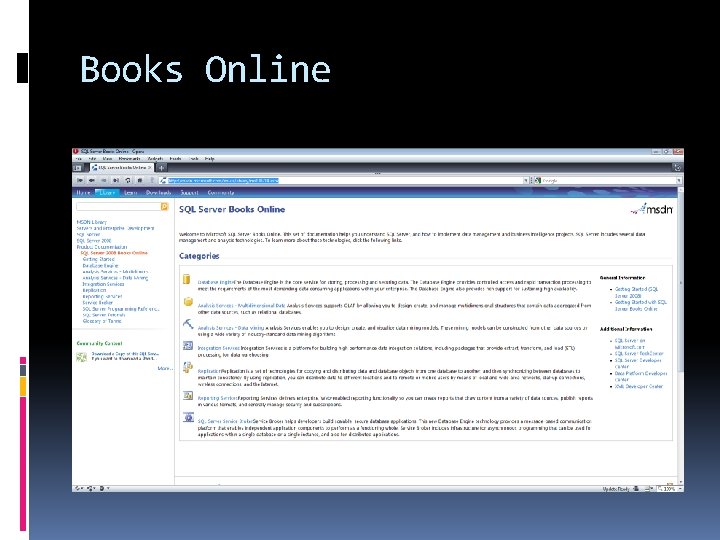Click the More link under Community Content
This screenshot has width=720, height=540.
point(164,368)
